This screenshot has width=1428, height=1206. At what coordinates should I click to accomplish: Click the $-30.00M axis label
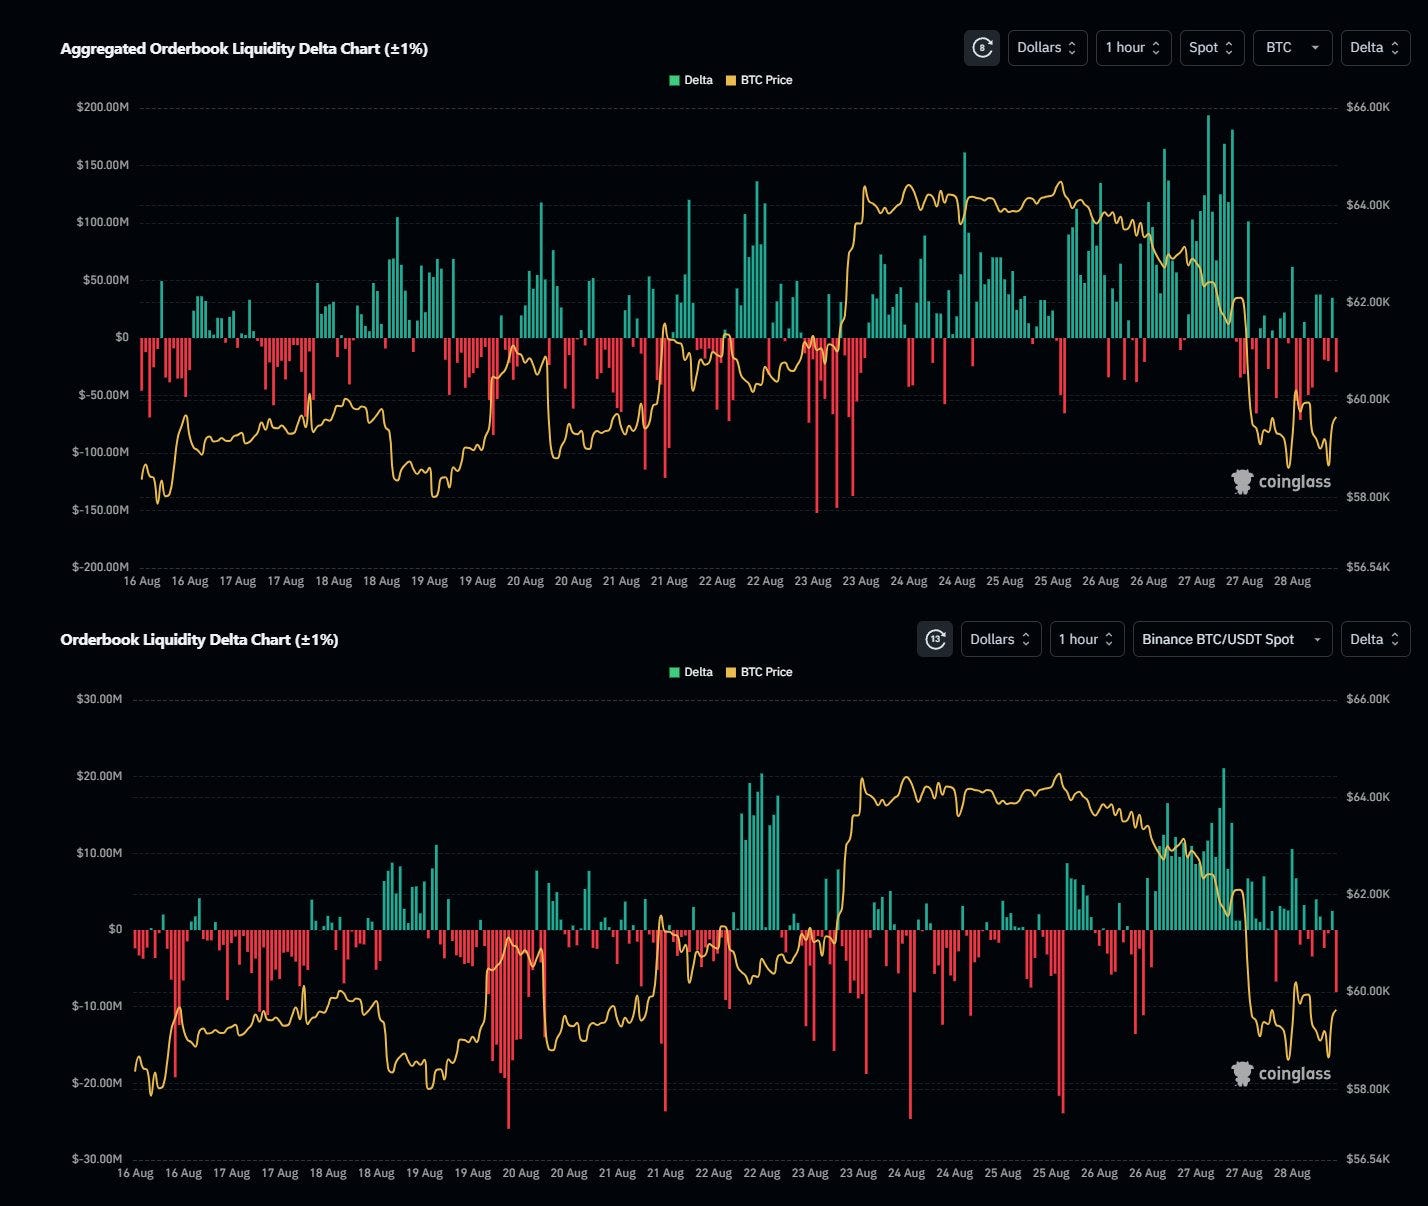[97, 1159]
